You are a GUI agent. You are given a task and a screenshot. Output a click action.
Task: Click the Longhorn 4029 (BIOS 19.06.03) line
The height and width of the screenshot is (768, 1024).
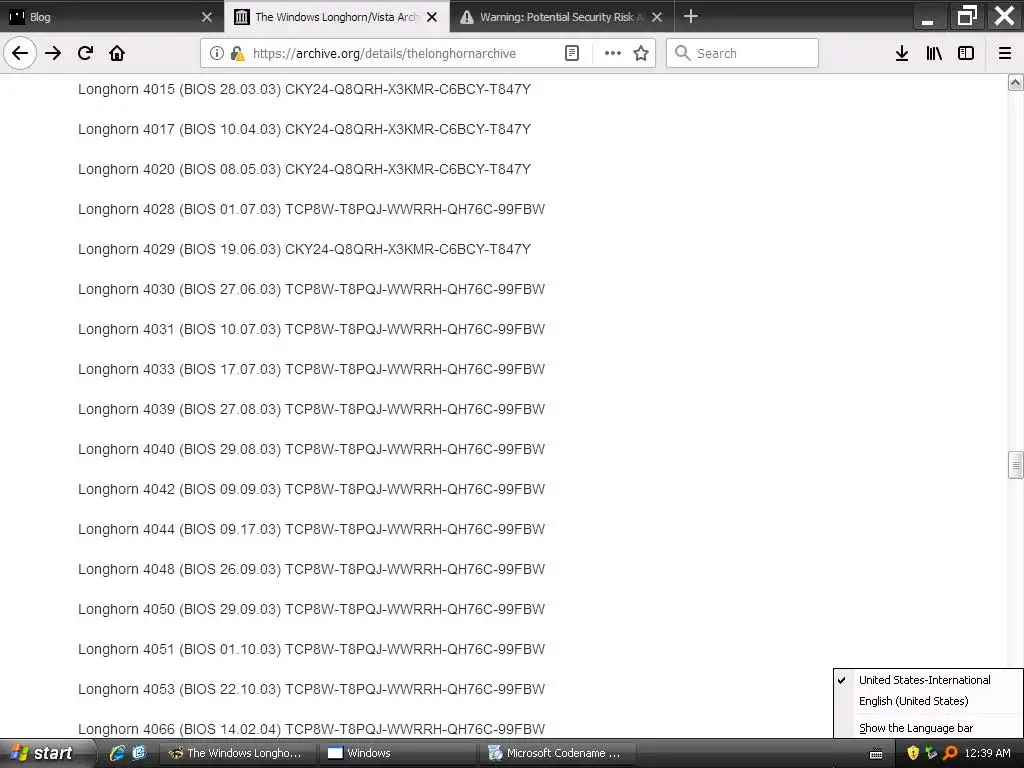(304, 249)
